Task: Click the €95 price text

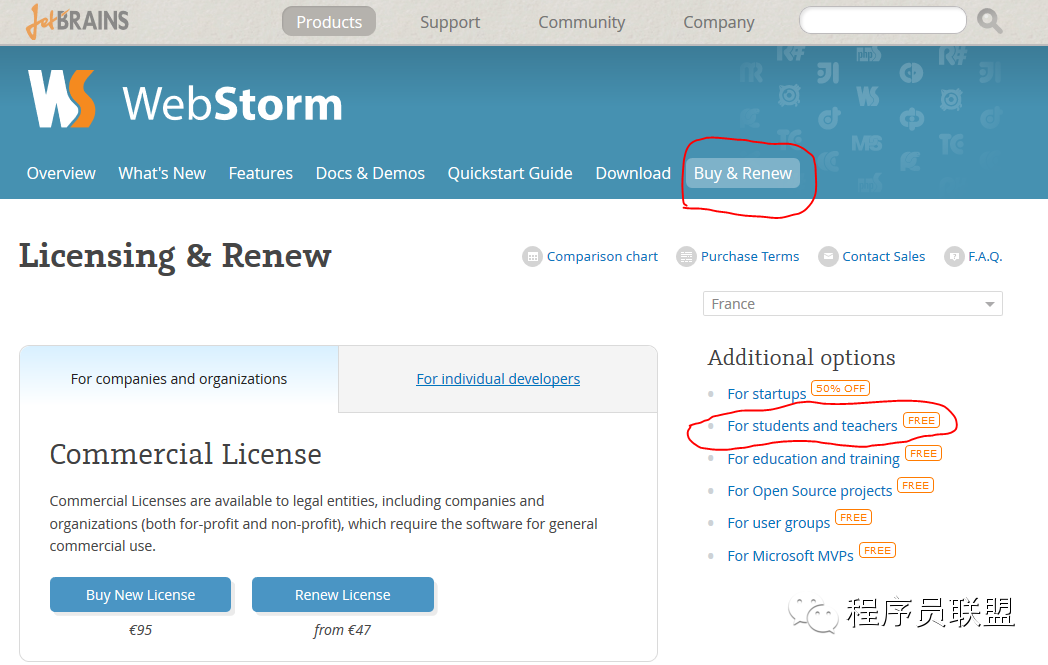Action: (140, 630)
